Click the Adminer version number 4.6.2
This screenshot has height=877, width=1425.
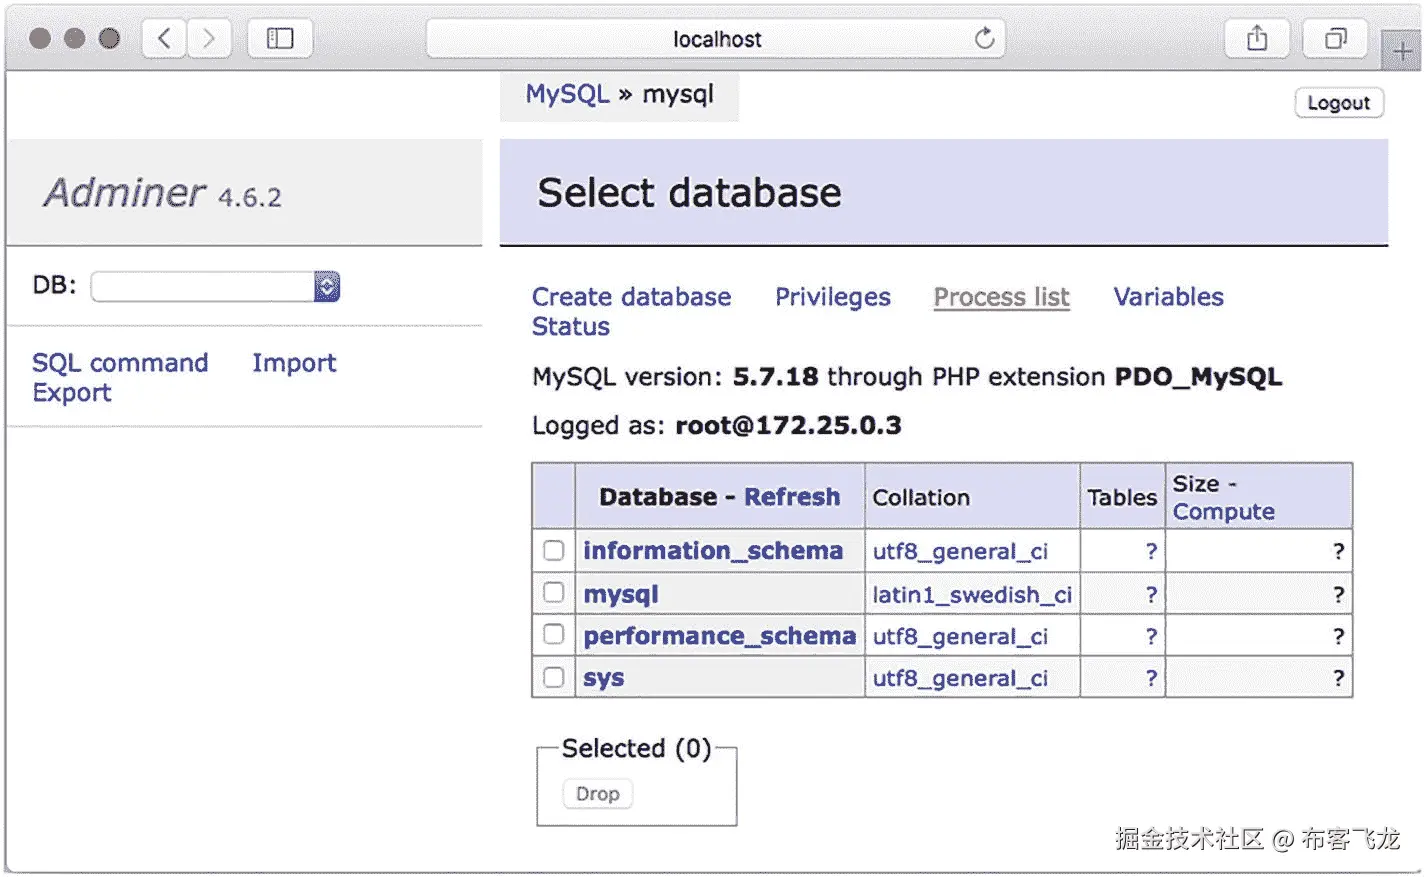click(250, 197)
